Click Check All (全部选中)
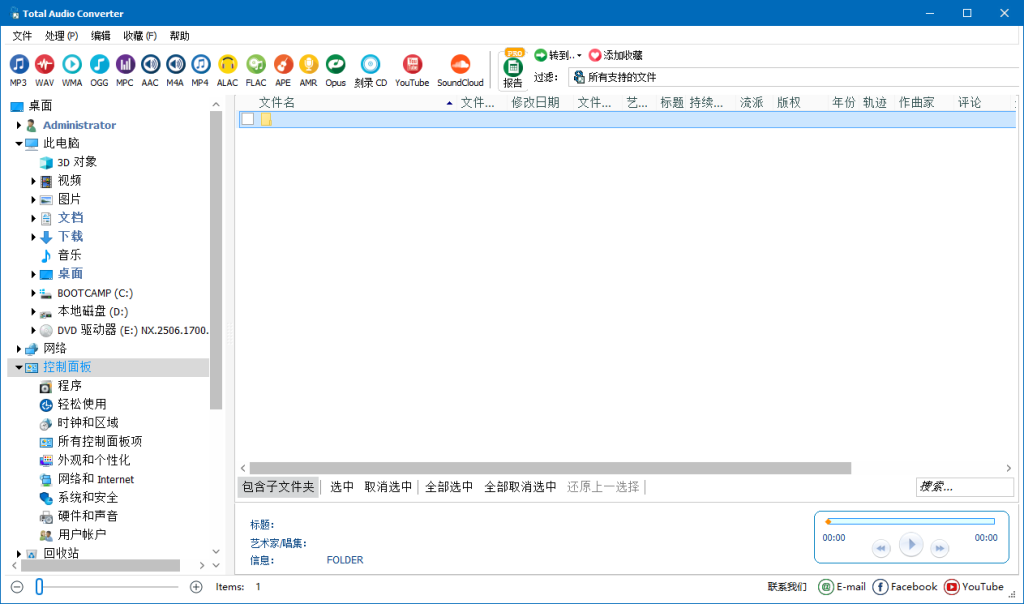 coord(449,486)
